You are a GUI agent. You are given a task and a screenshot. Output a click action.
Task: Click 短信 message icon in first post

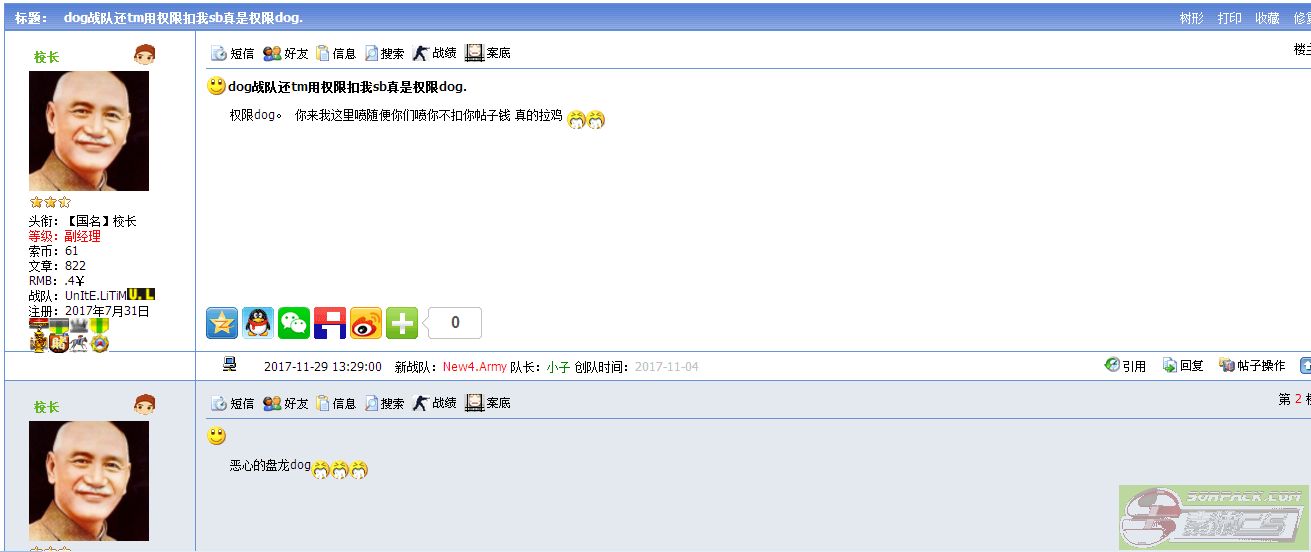click(x=232, y=53)
